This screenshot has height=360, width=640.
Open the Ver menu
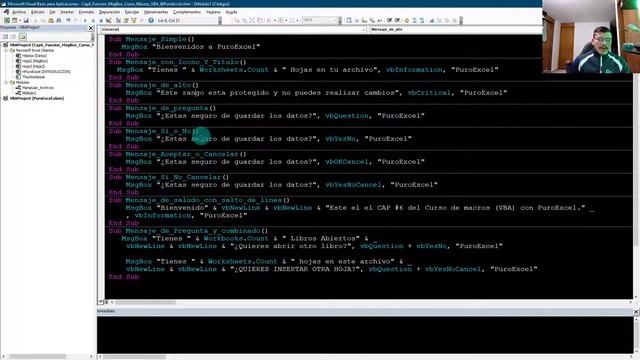pos(52,12)
